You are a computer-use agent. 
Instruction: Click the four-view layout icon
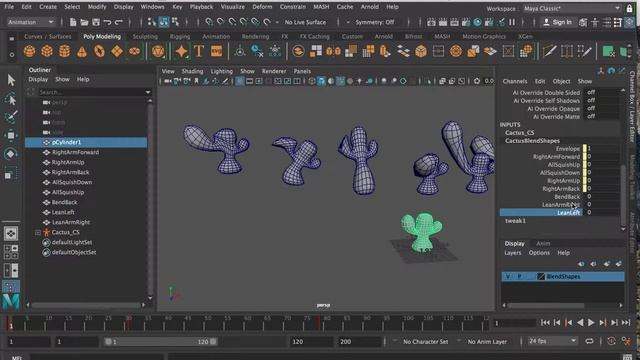click(11, 252)
